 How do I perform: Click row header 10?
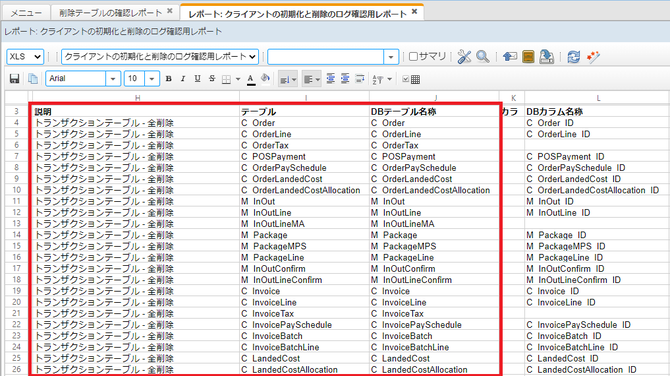pyautogui.click(x=16, y=190)
